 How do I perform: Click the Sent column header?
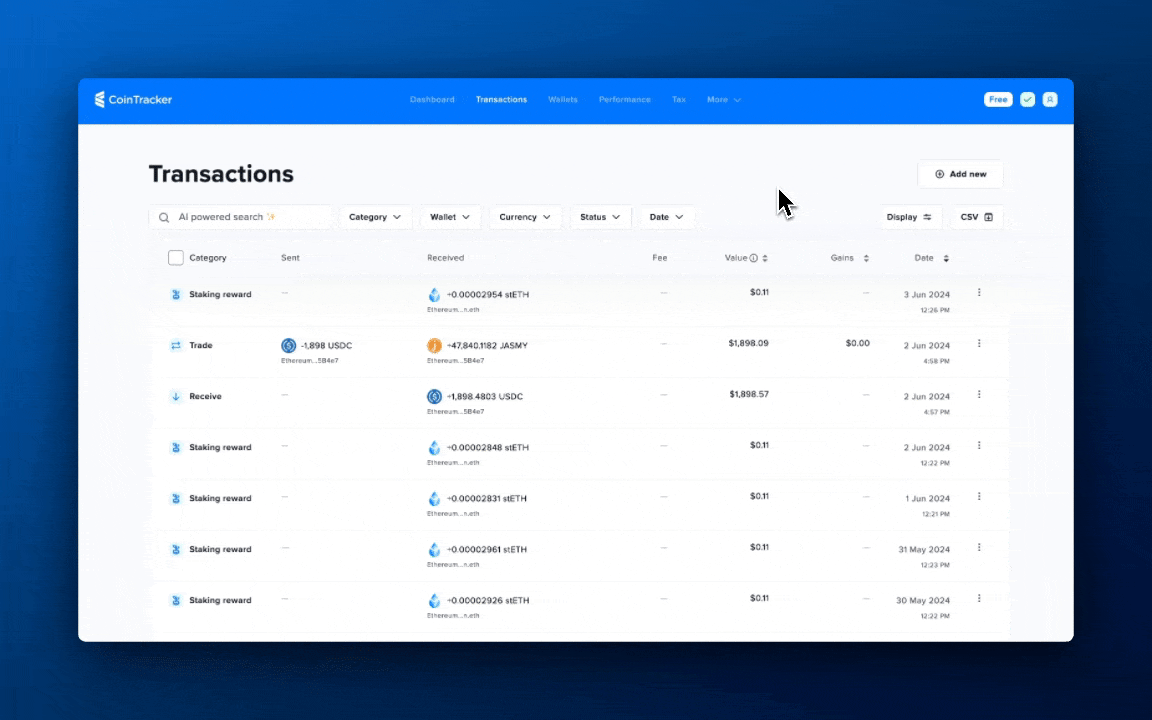(x=290, y=258)
